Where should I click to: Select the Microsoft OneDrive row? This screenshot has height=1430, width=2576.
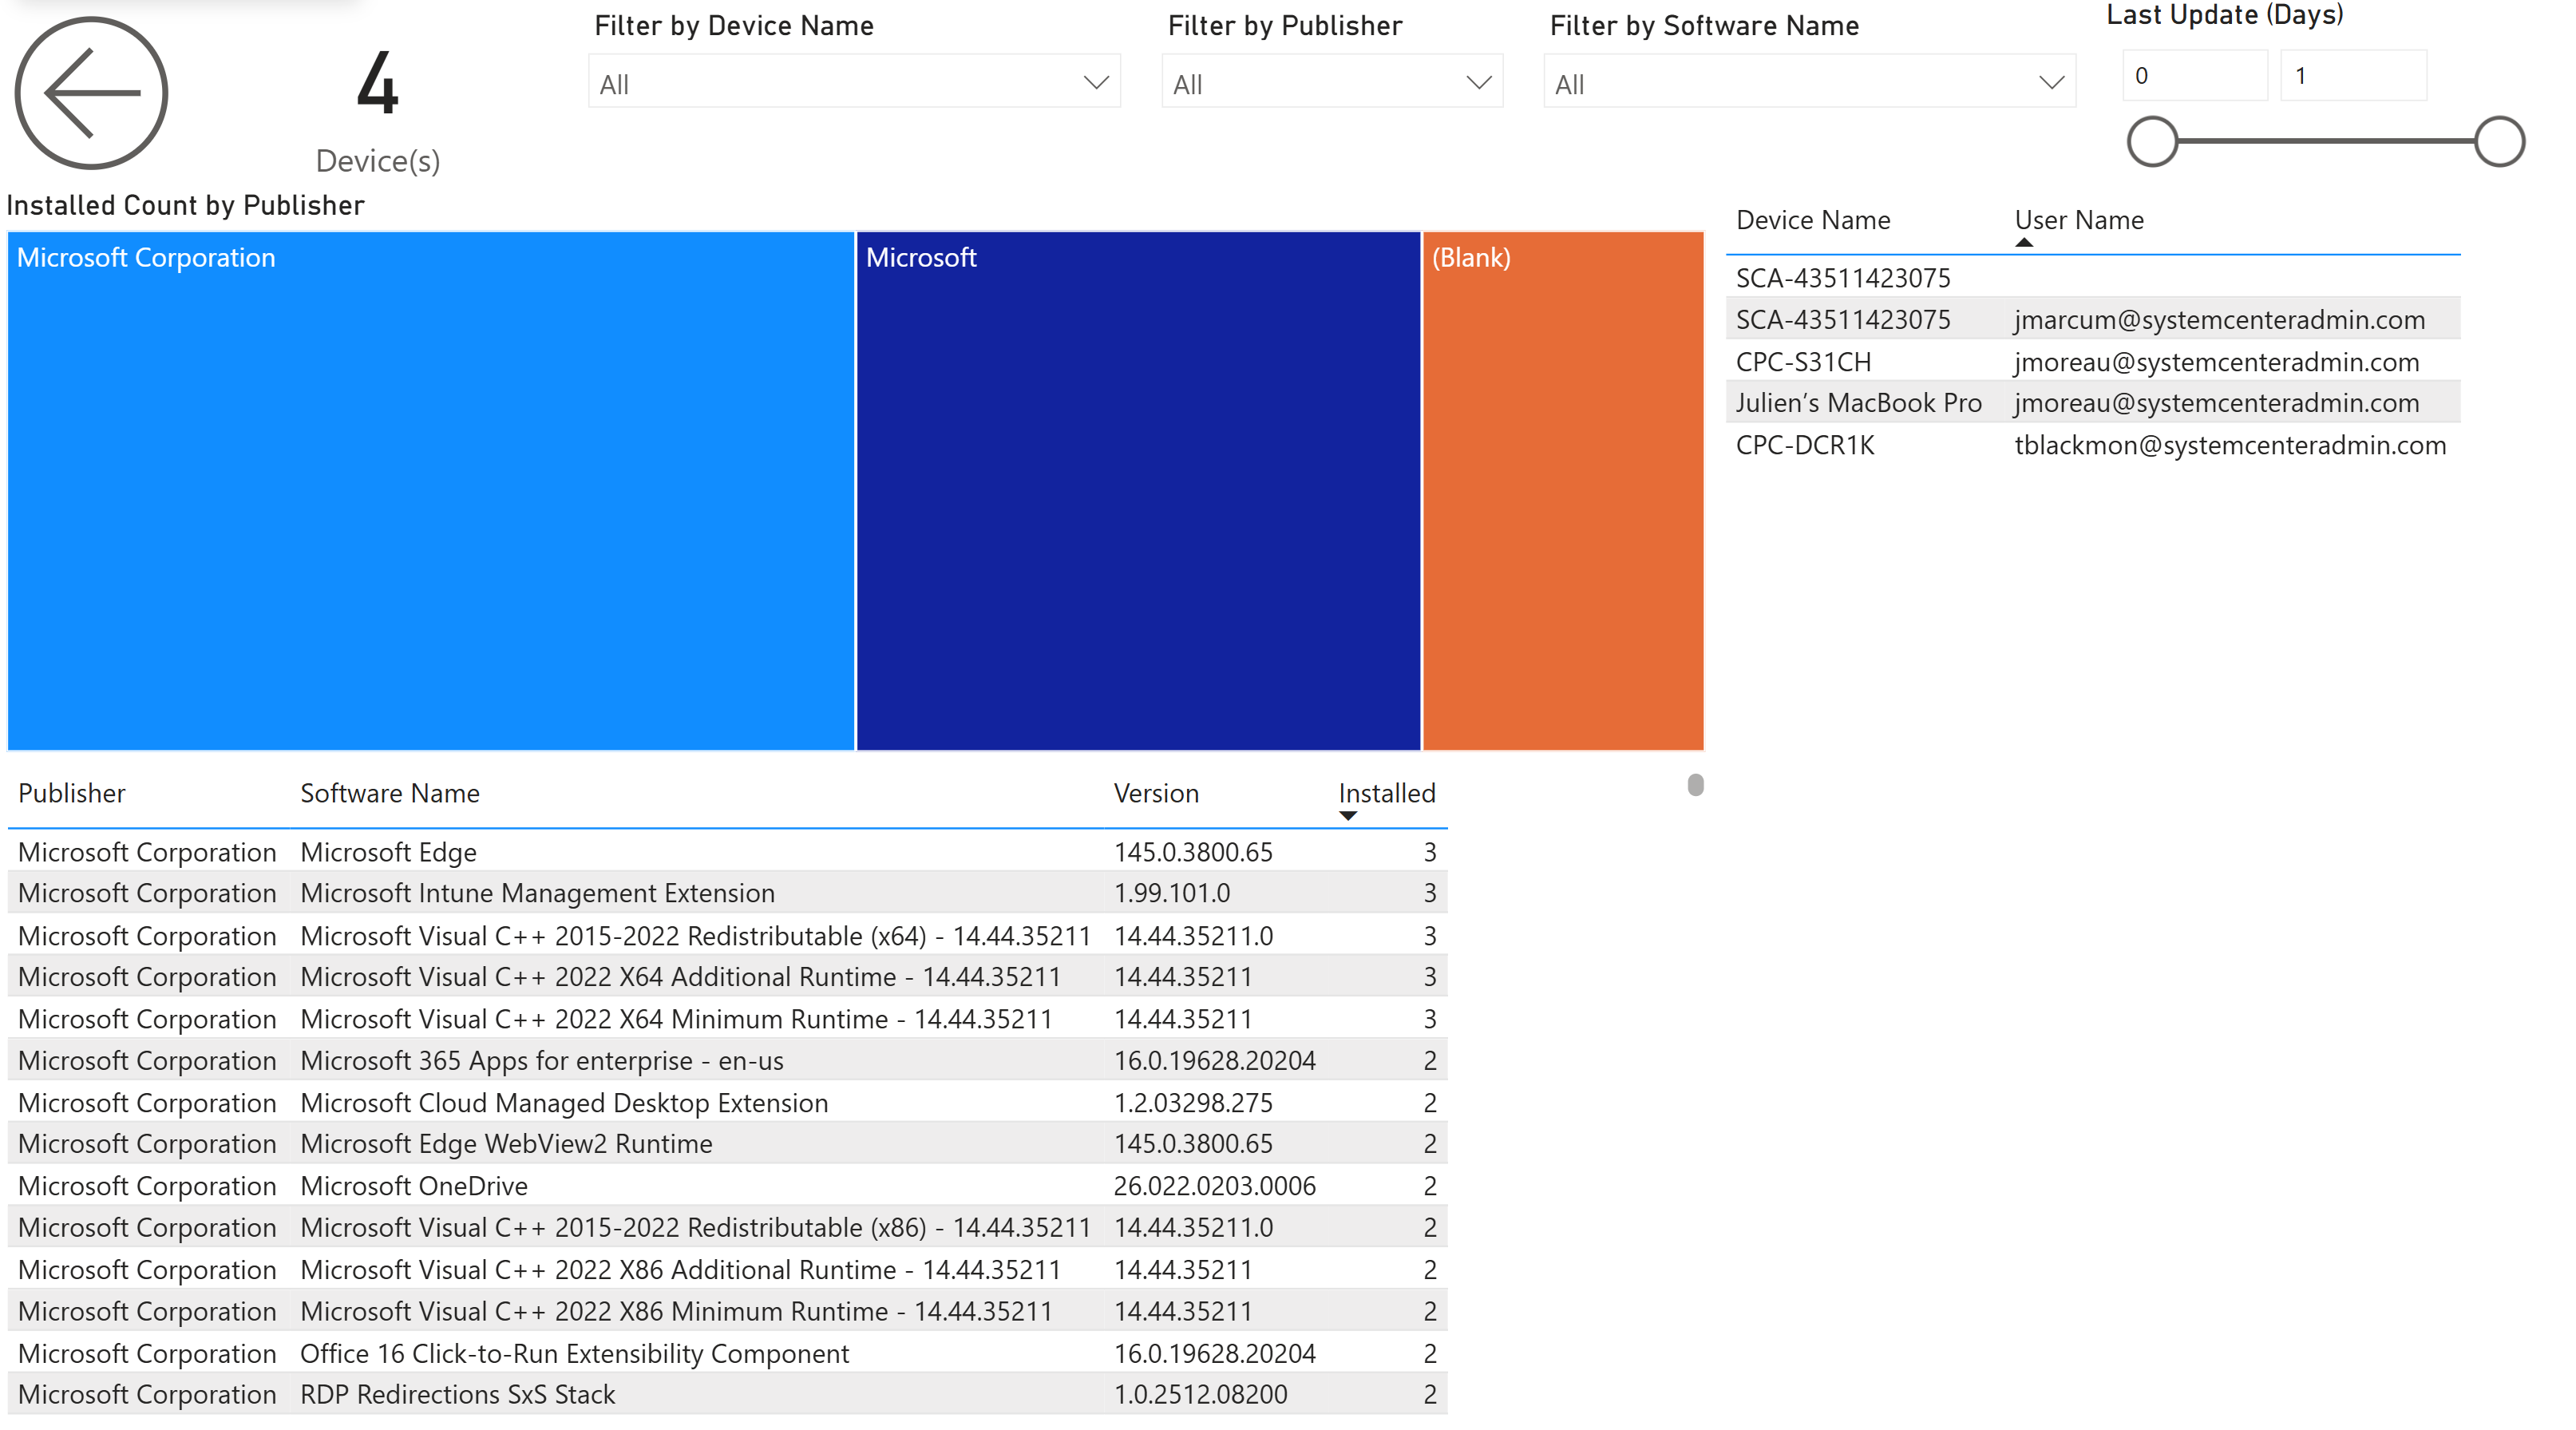(x=727, y=1186)
